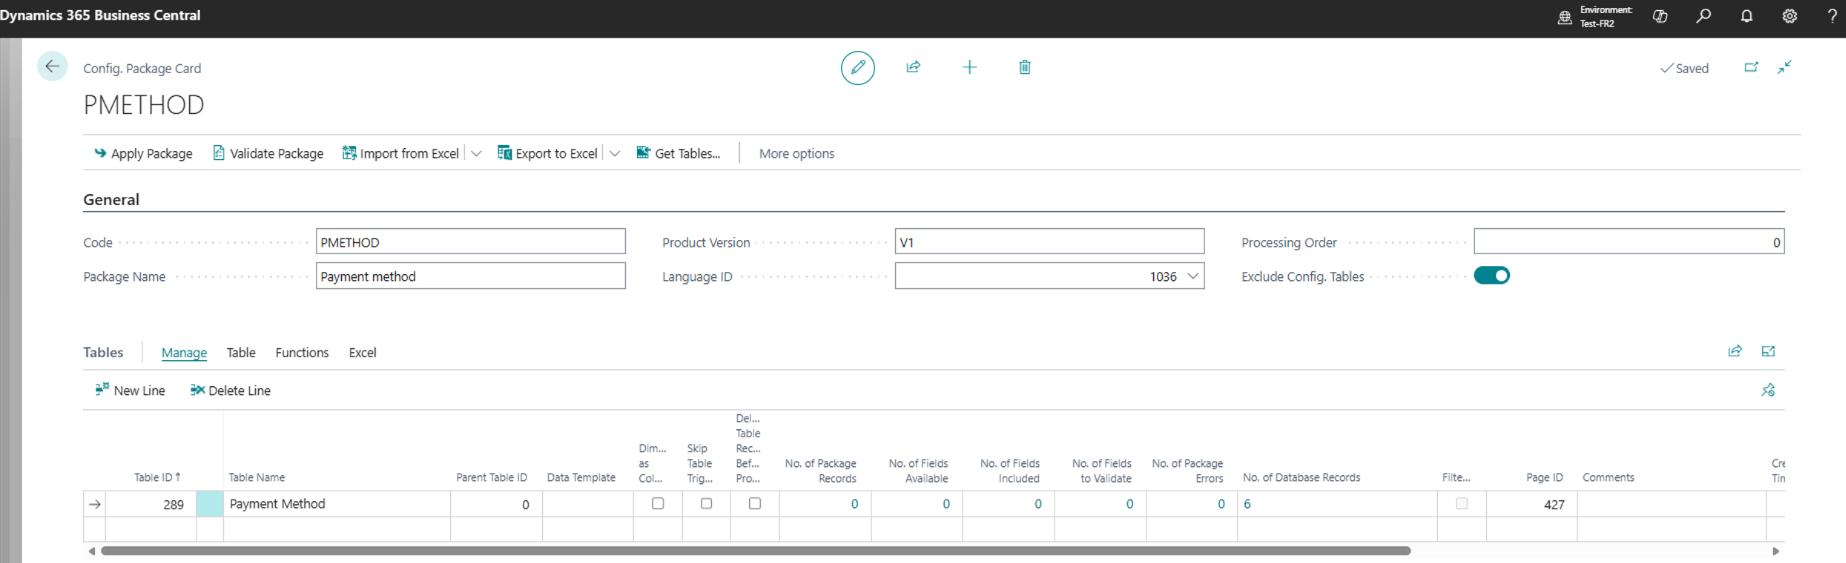Screen dimensions: 1846x563
Task: Click Apply Package button
Action: tap(143, 153)
